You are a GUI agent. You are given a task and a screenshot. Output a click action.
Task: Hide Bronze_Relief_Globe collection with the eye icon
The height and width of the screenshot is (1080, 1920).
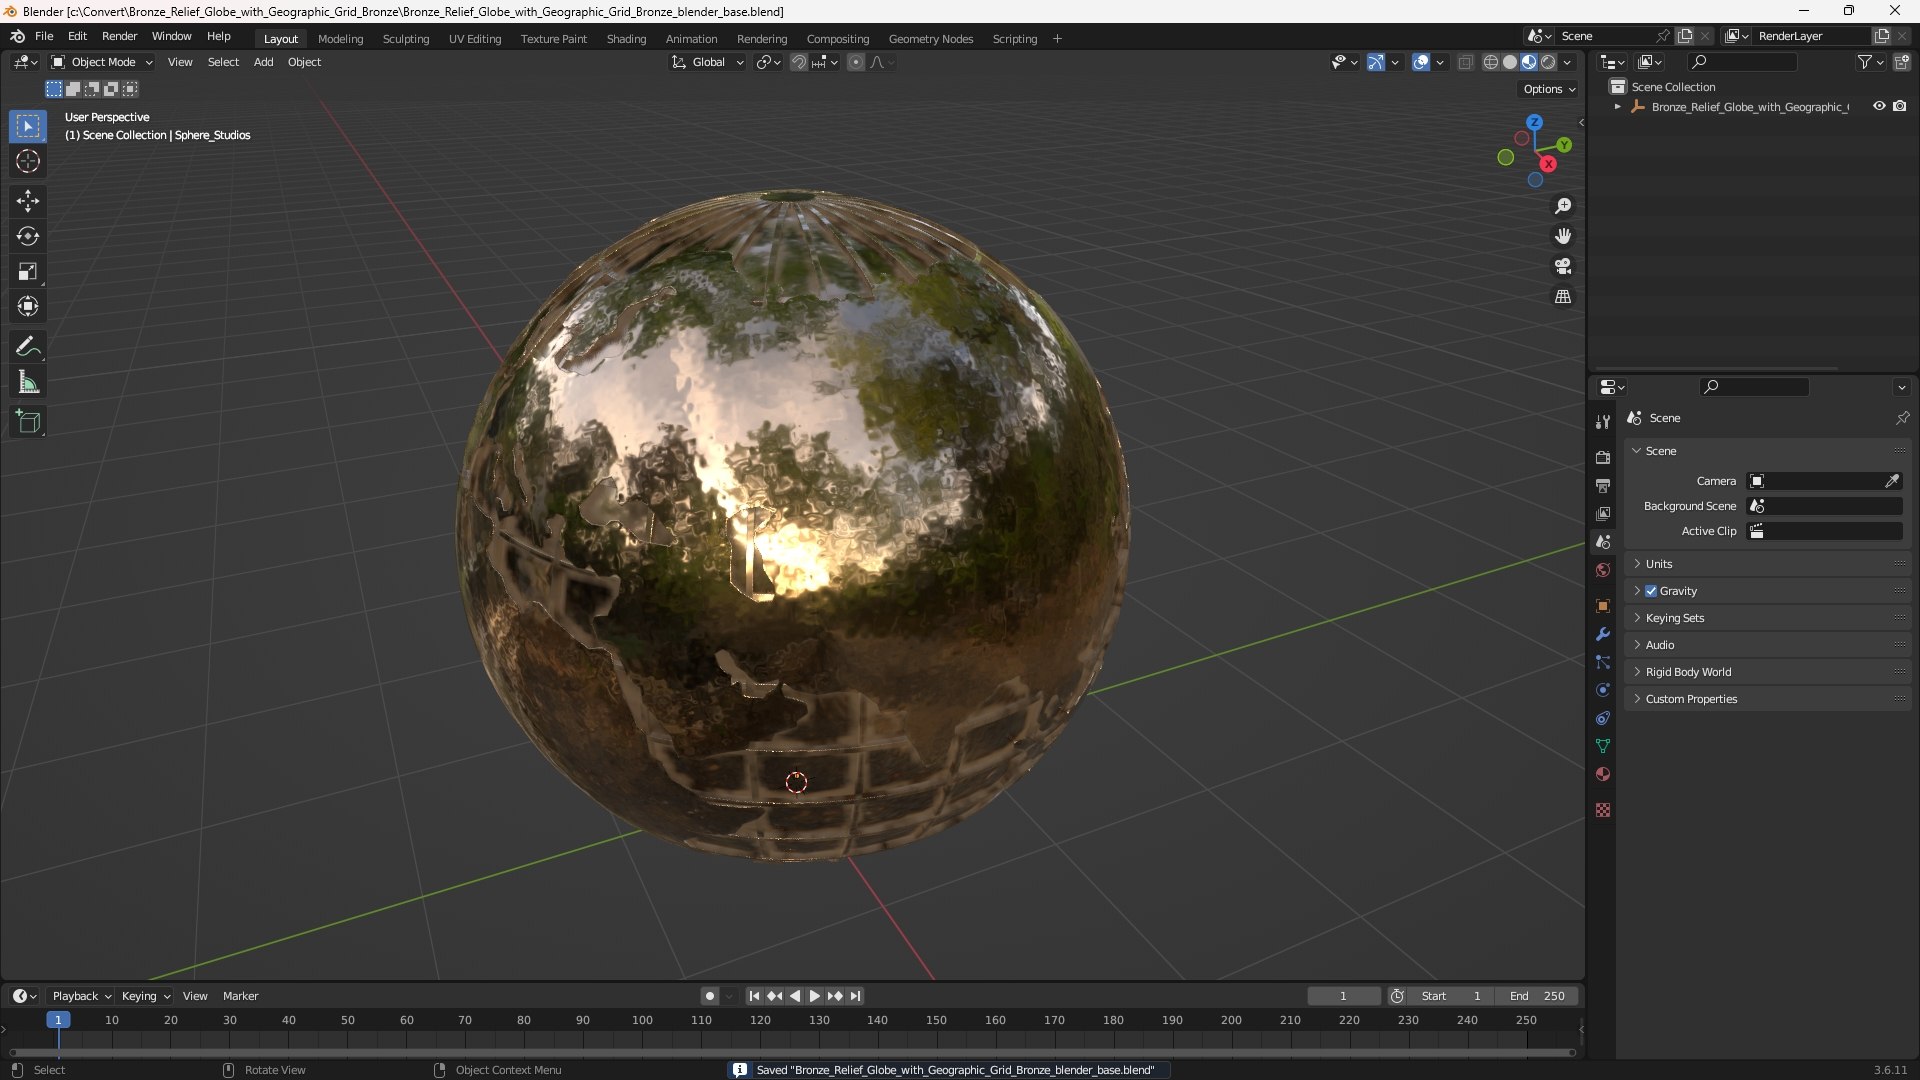[1879, 106]
